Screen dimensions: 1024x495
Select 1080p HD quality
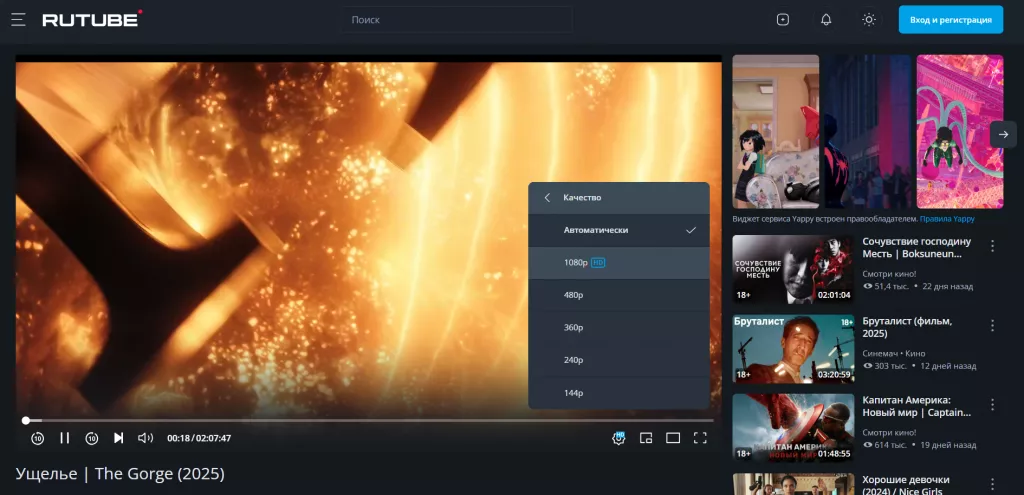click(x=618, y=262)
